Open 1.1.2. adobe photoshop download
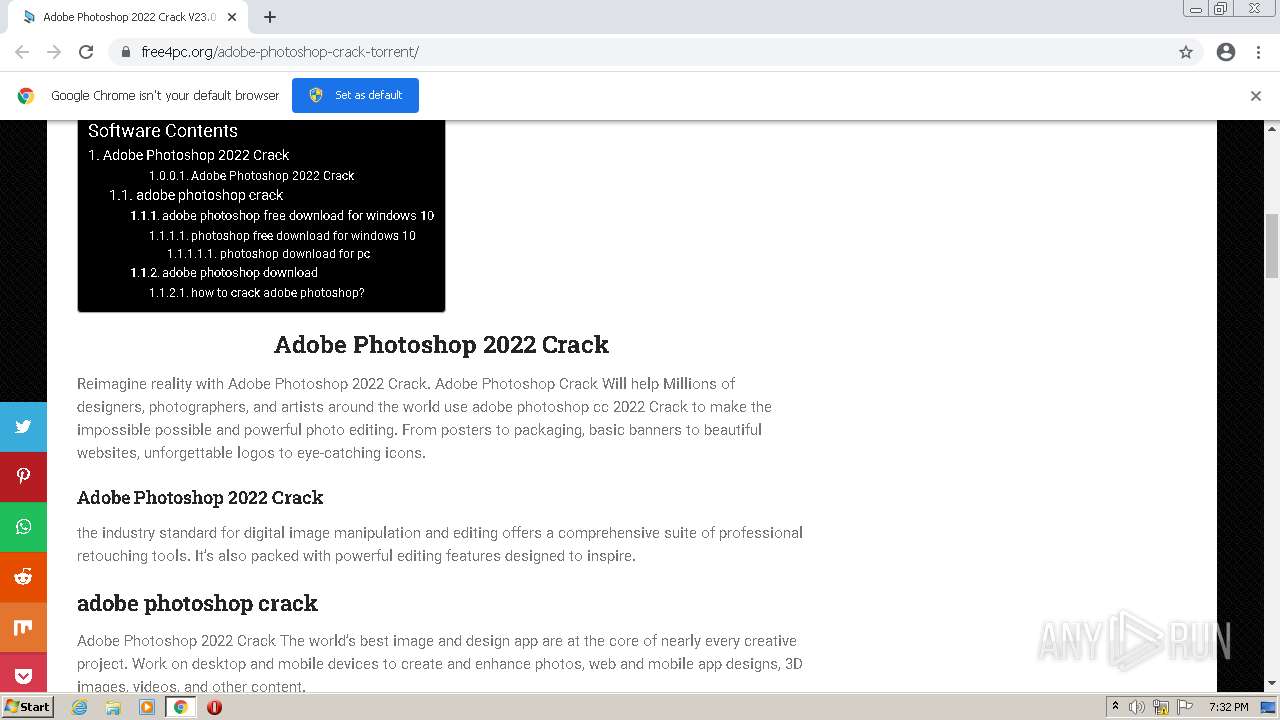 click(224, 273)
